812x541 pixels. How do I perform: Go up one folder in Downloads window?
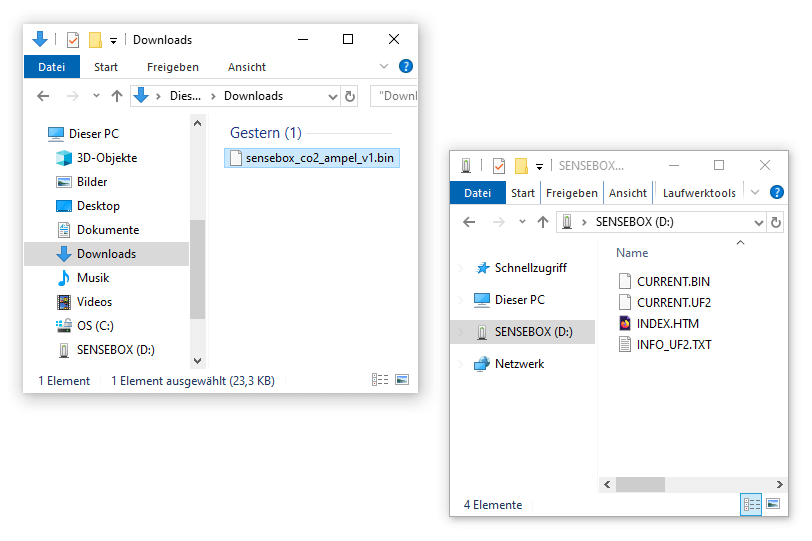coord(117,96)
